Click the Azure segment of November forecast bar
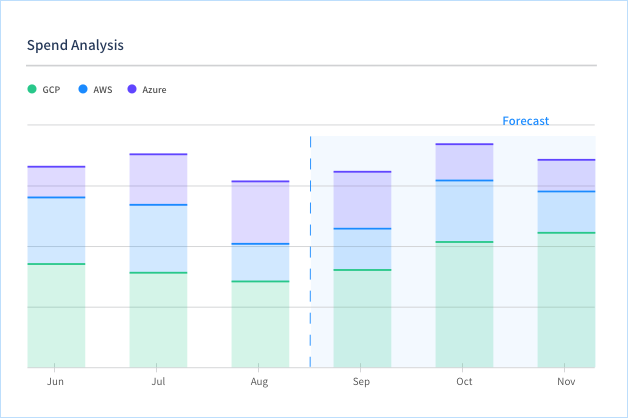628x418 pixels. (x=566, y=175)
